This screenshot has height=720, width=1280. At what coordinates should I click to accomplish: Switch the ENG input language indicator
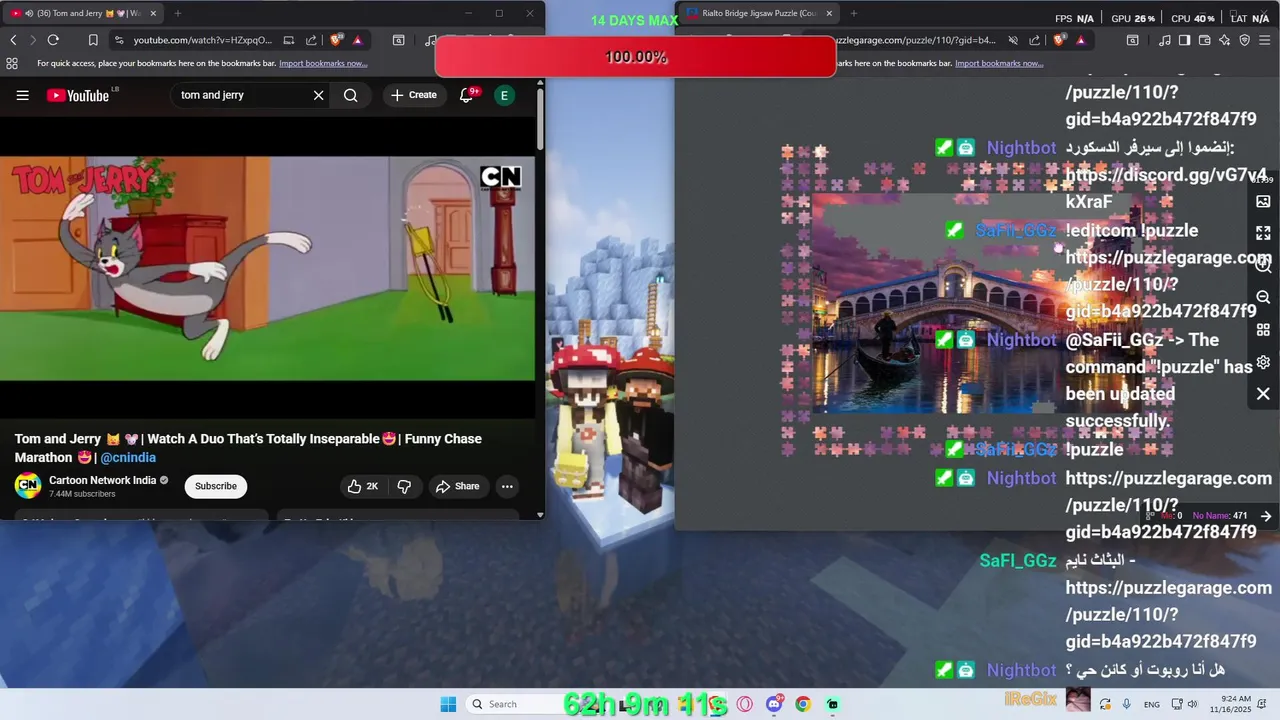[x=1152, y=704]
